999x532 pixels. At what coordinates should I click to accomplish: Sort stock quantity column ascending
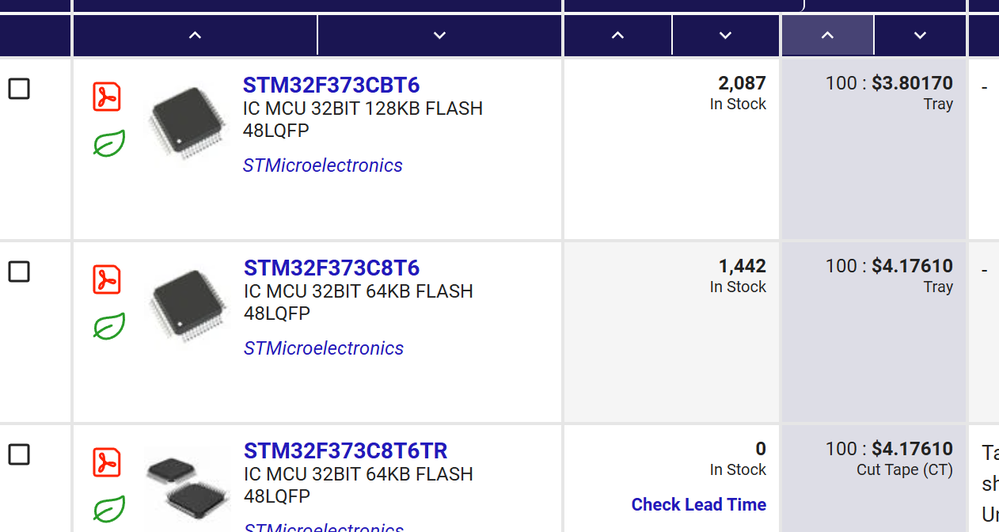pyautogui.click(x=618, y=35)
